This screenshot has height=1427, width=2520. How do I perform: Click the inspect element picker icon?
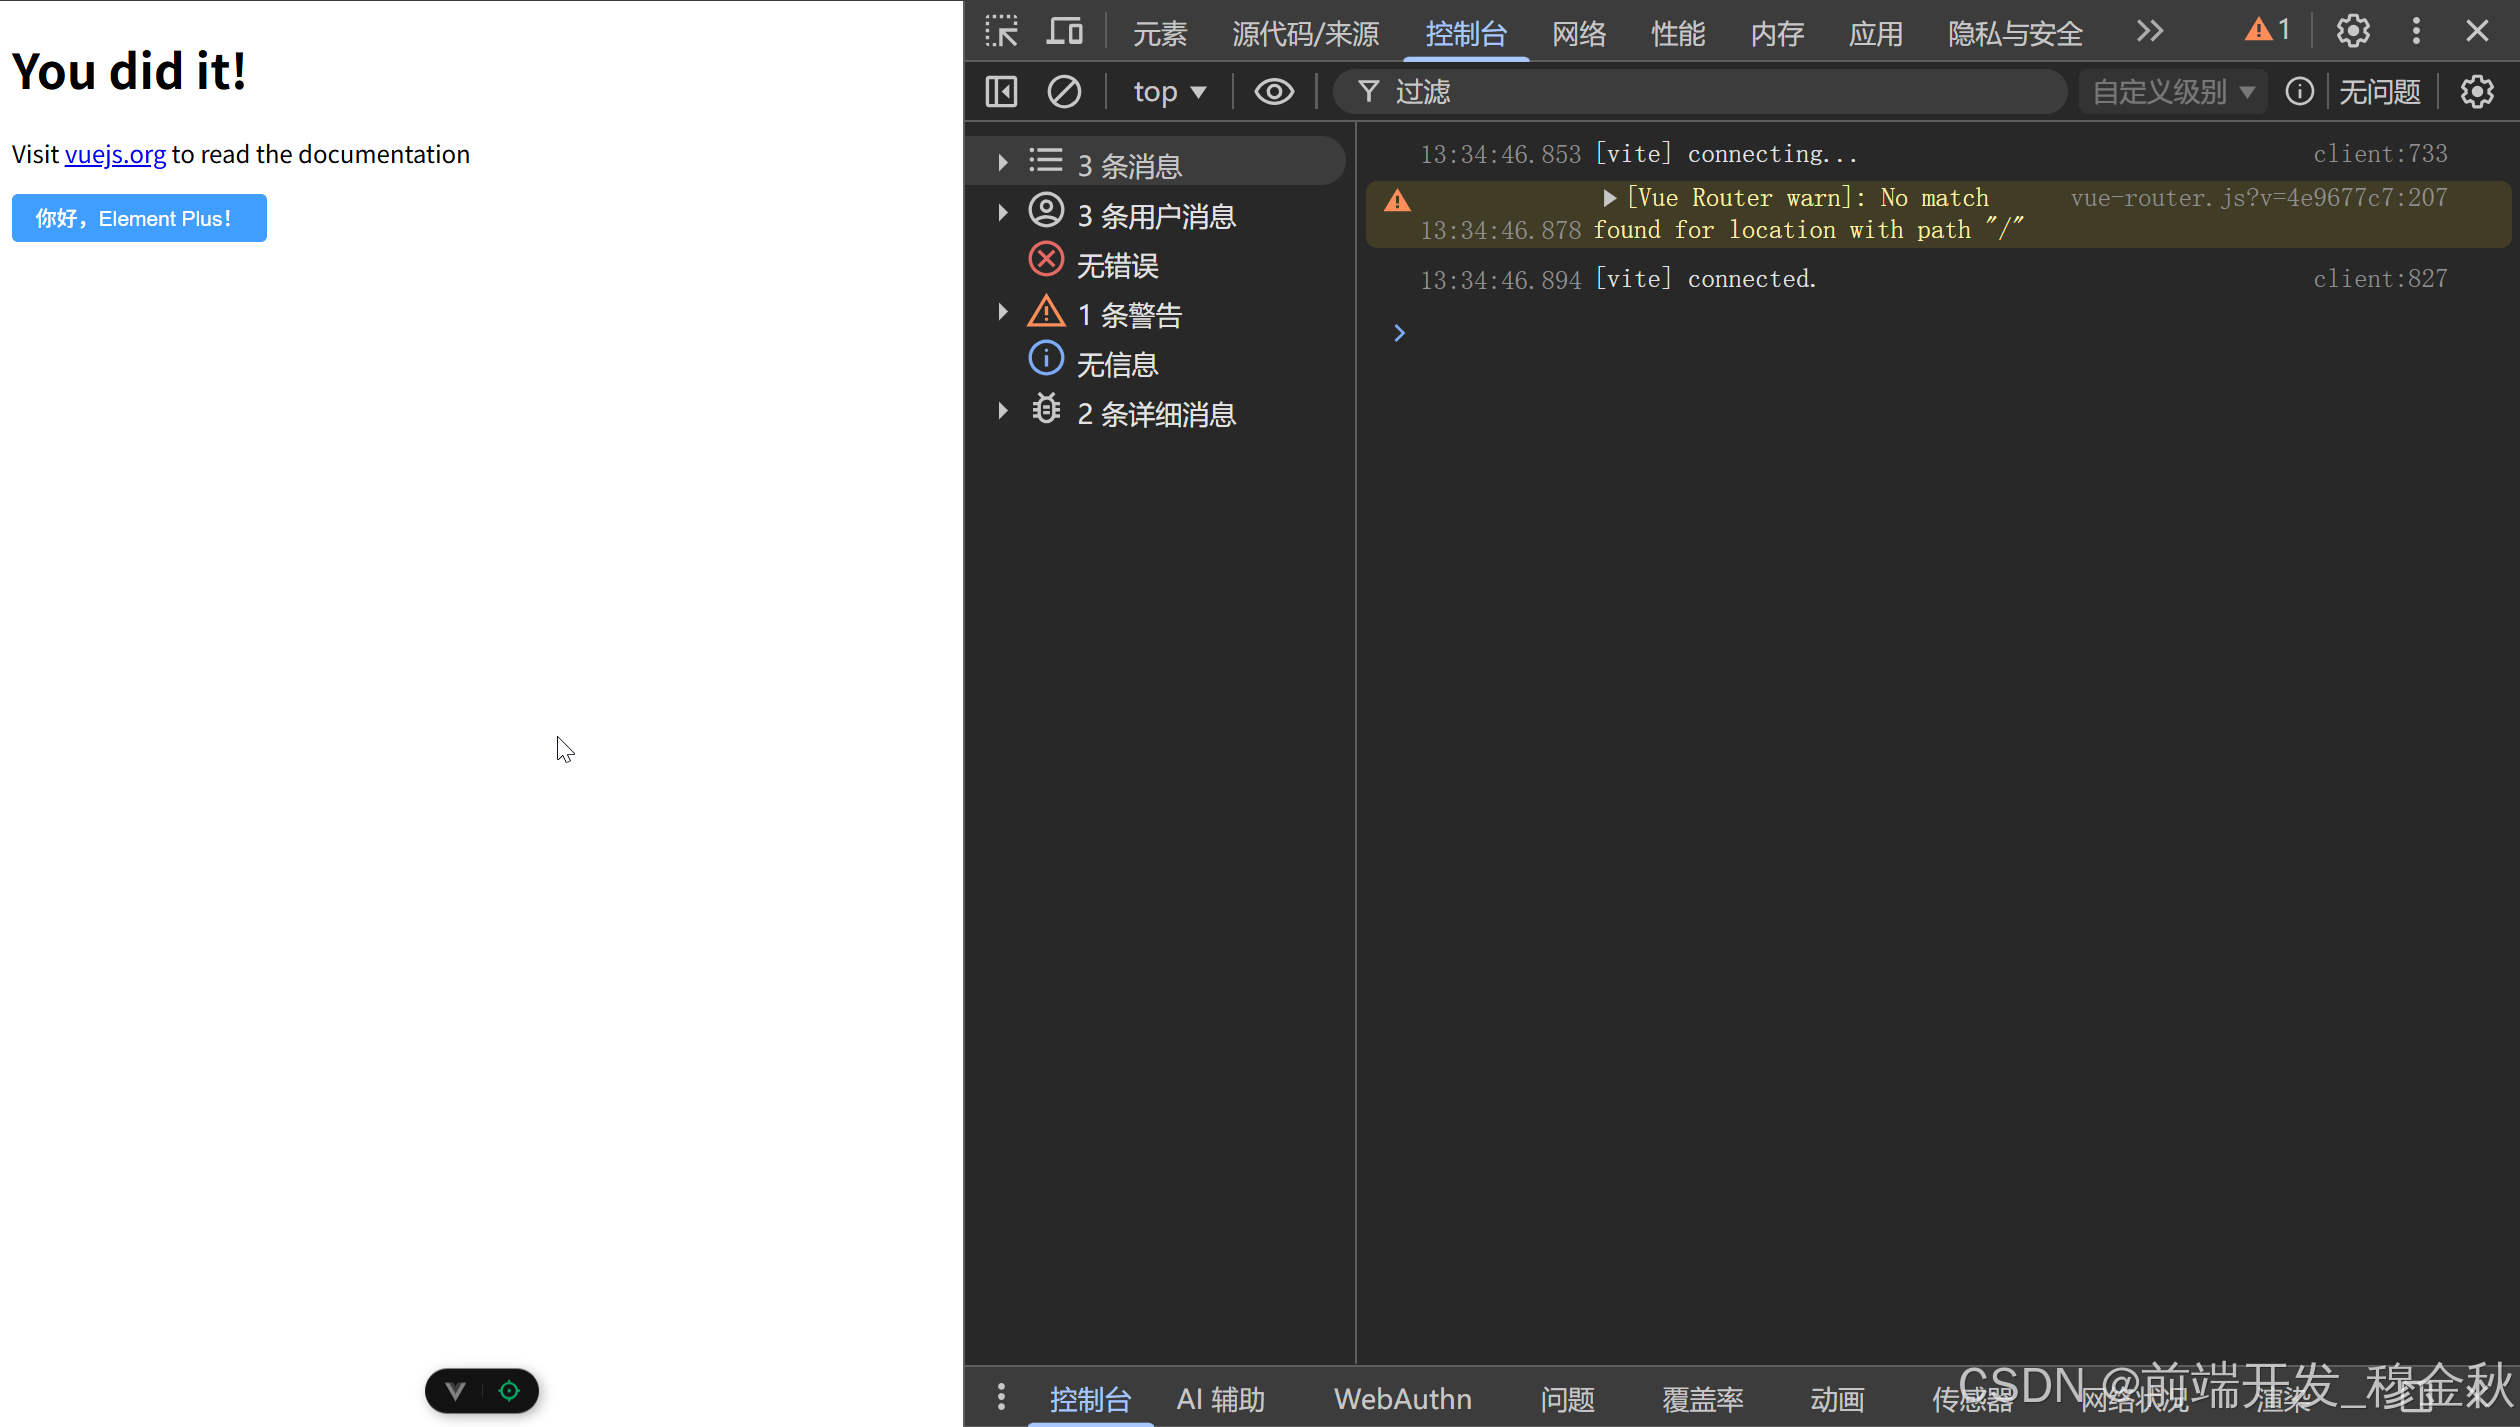coord(1001,32)
